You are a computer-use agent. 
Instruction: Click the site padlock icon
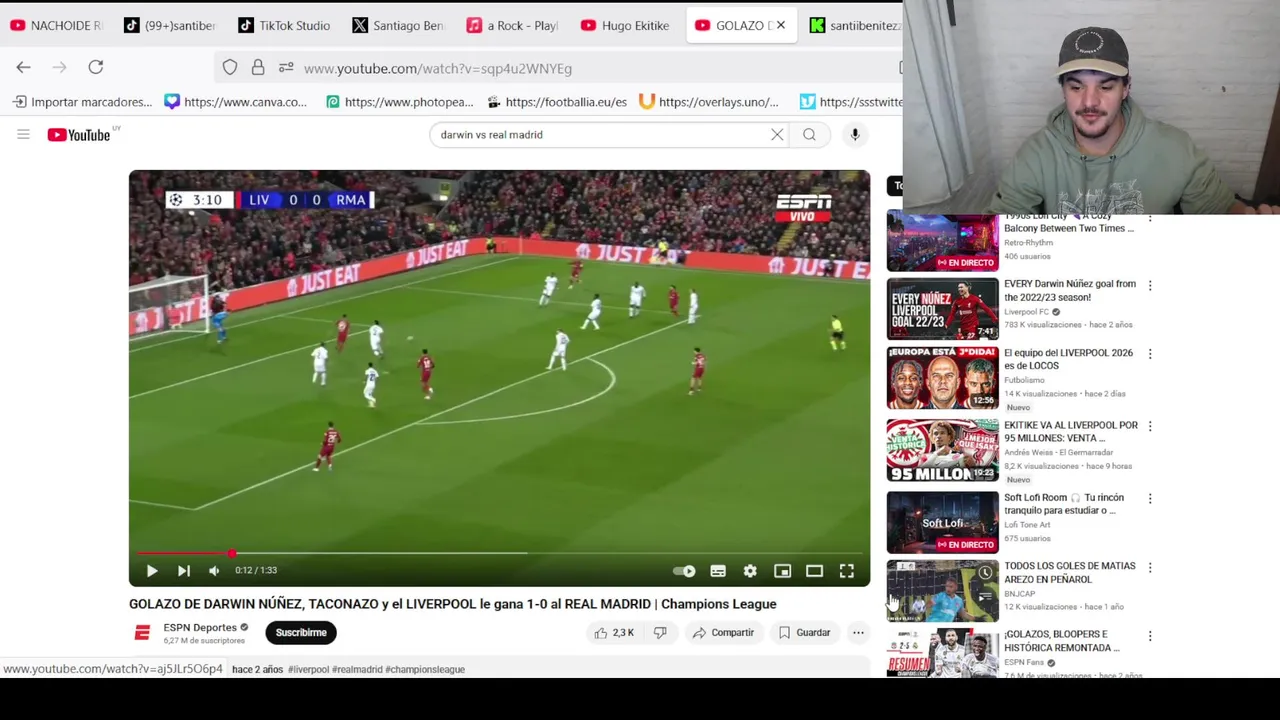pos(258,67)
